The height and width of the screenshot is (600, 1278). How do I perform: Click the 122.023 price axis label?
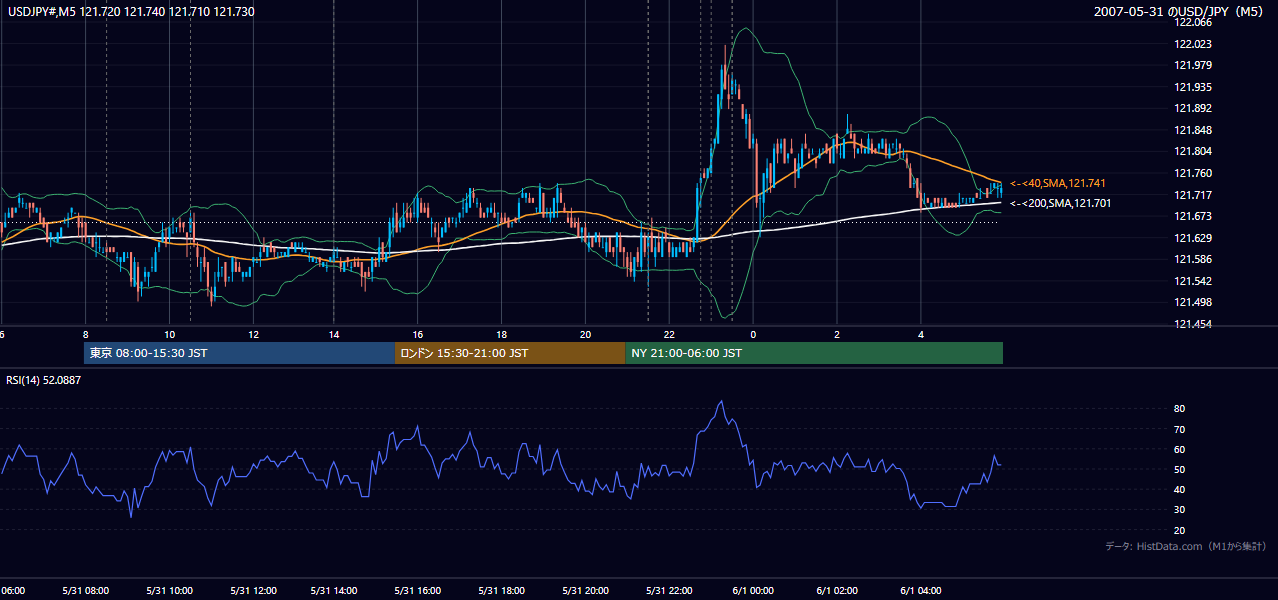[x=1194, y=44]
